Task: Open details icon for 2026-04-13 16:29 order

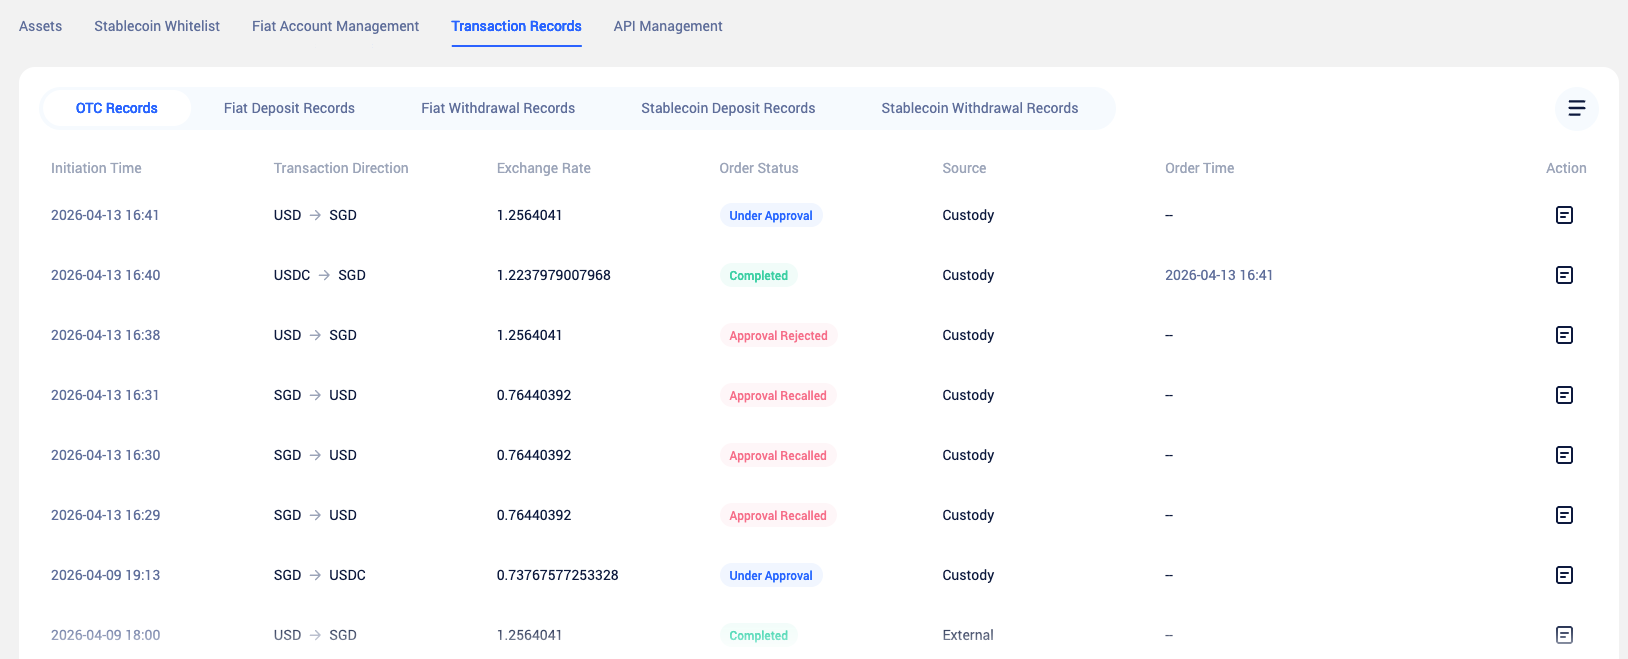Action: click(1564, 515)
